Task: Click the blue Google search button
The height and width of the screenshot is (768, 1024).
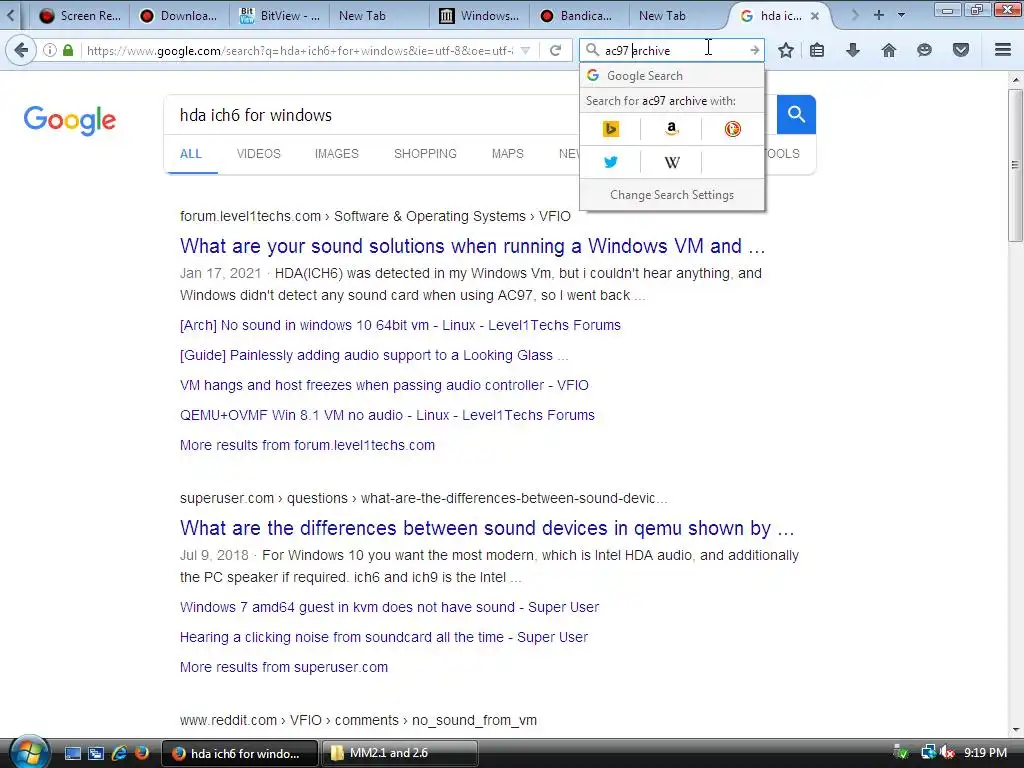Action: pos(796,114)
